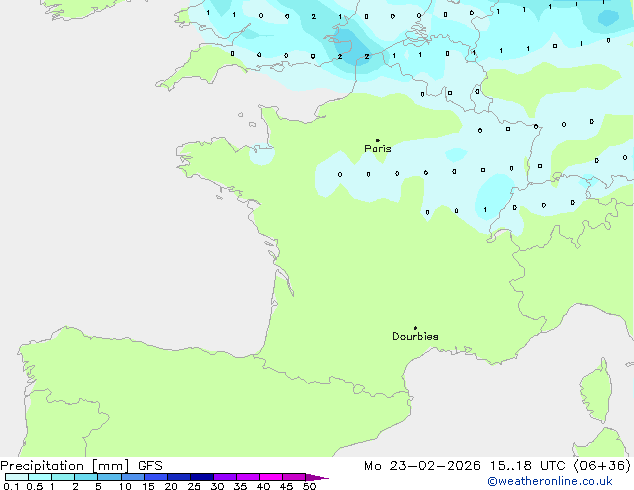Click the Dourbies city marker dot
634x490 pixels.
415,328
